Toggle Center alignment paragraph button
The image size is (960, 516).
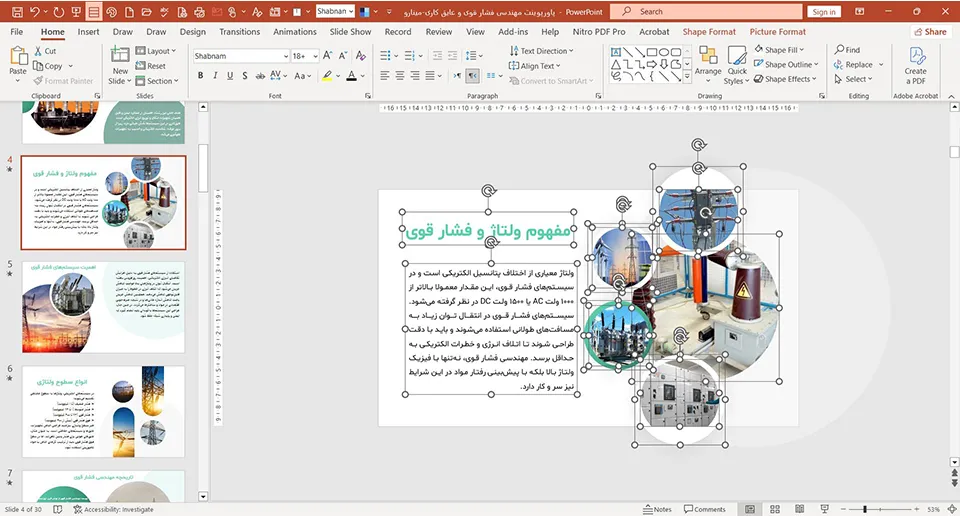tap(399, 76)
